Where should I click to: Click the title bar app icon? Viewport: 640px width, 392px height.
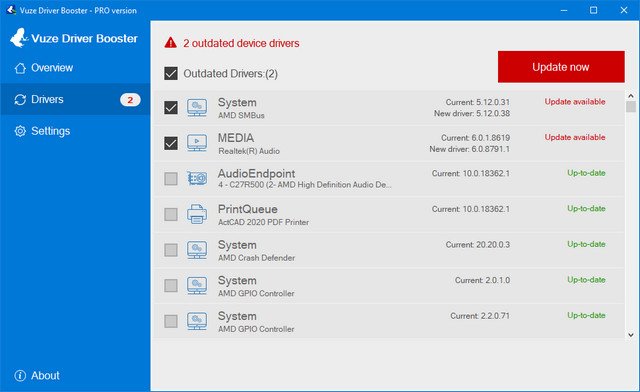coord(11,10)
